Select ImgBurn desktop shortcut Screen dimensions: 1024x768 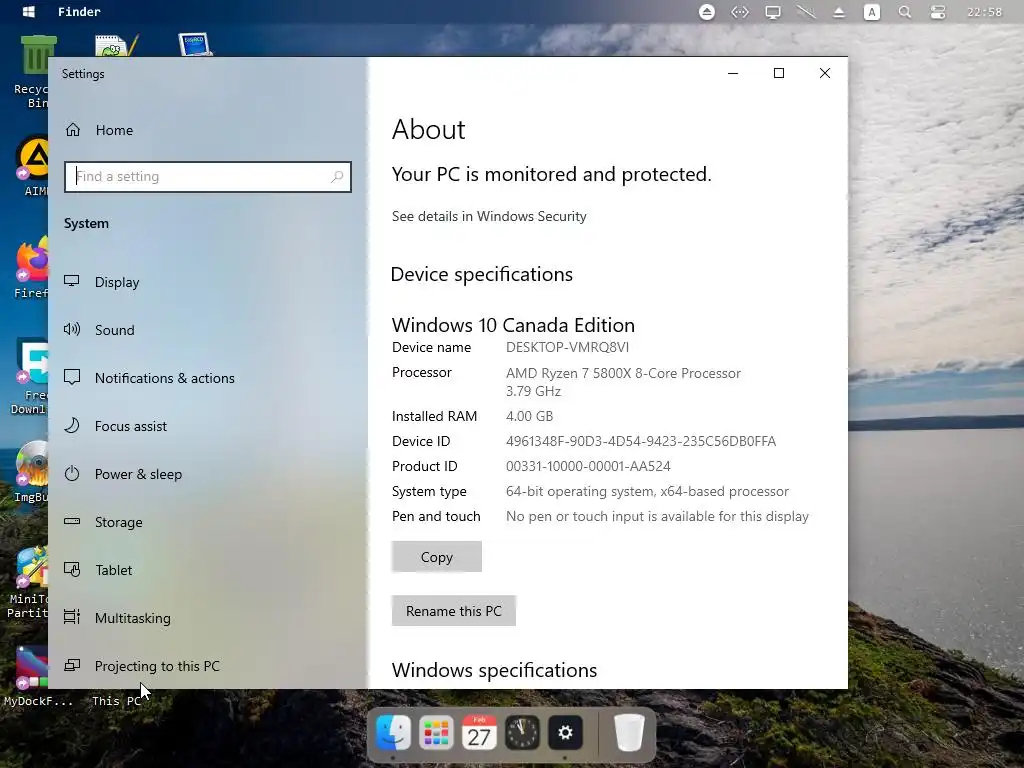[31, 472]
